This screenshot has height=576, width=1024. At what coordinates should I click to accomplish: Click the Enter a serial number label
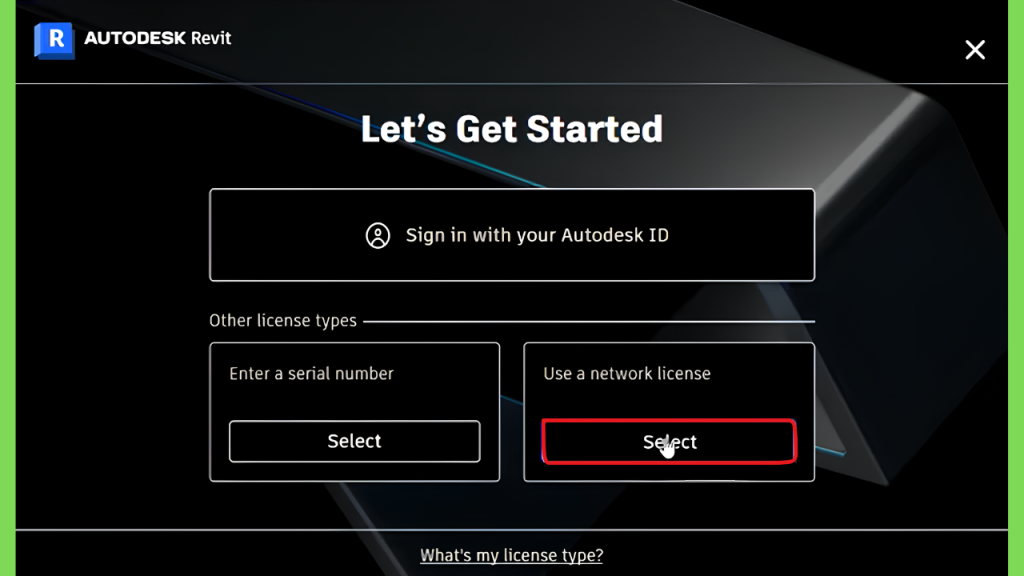click(312, 374)
